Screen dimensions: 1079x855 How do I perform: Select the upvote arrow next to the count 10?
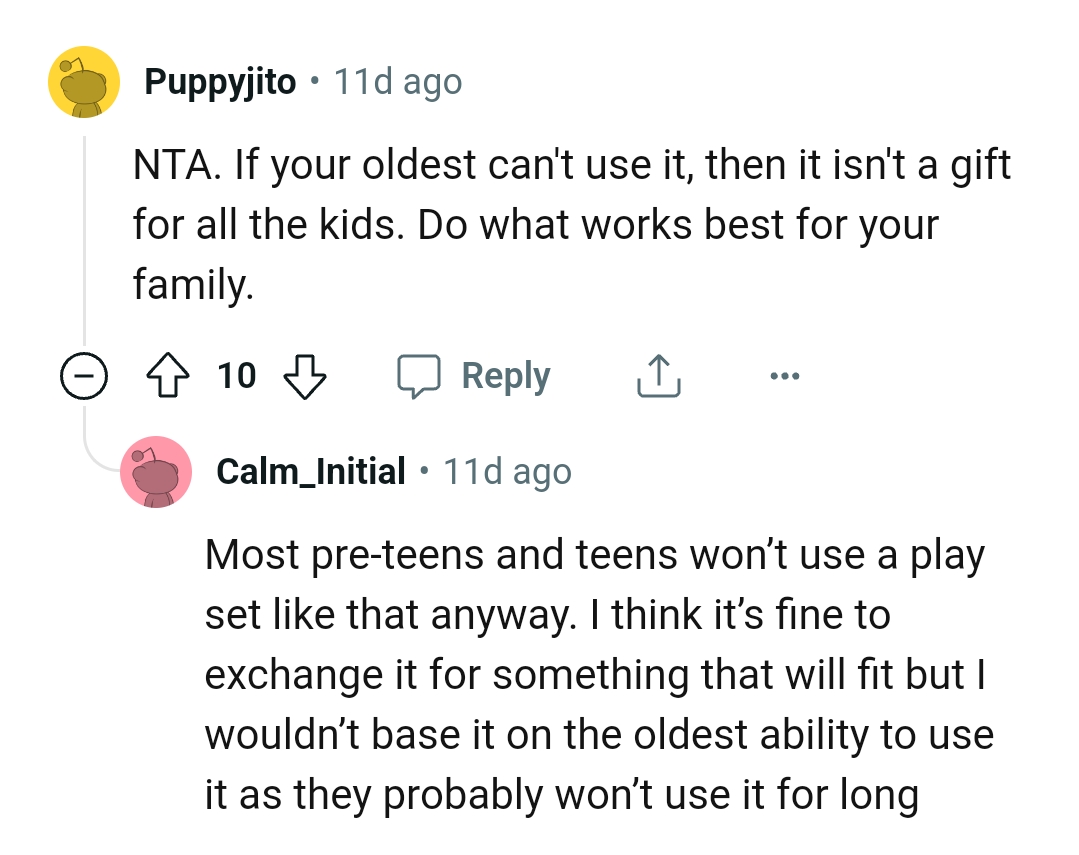point(170,376)
